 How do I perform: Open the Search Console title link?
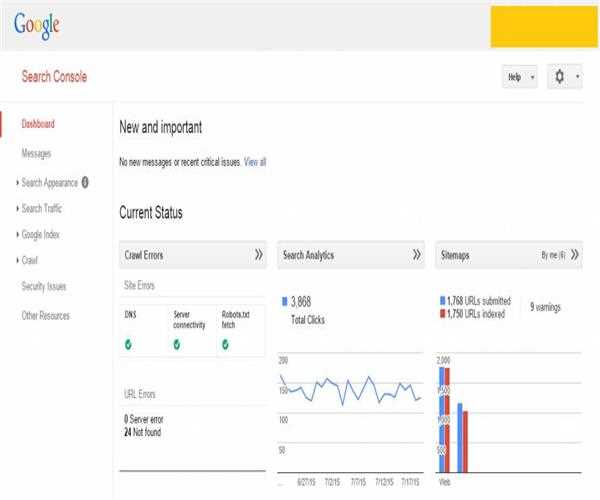click(54, 77)
